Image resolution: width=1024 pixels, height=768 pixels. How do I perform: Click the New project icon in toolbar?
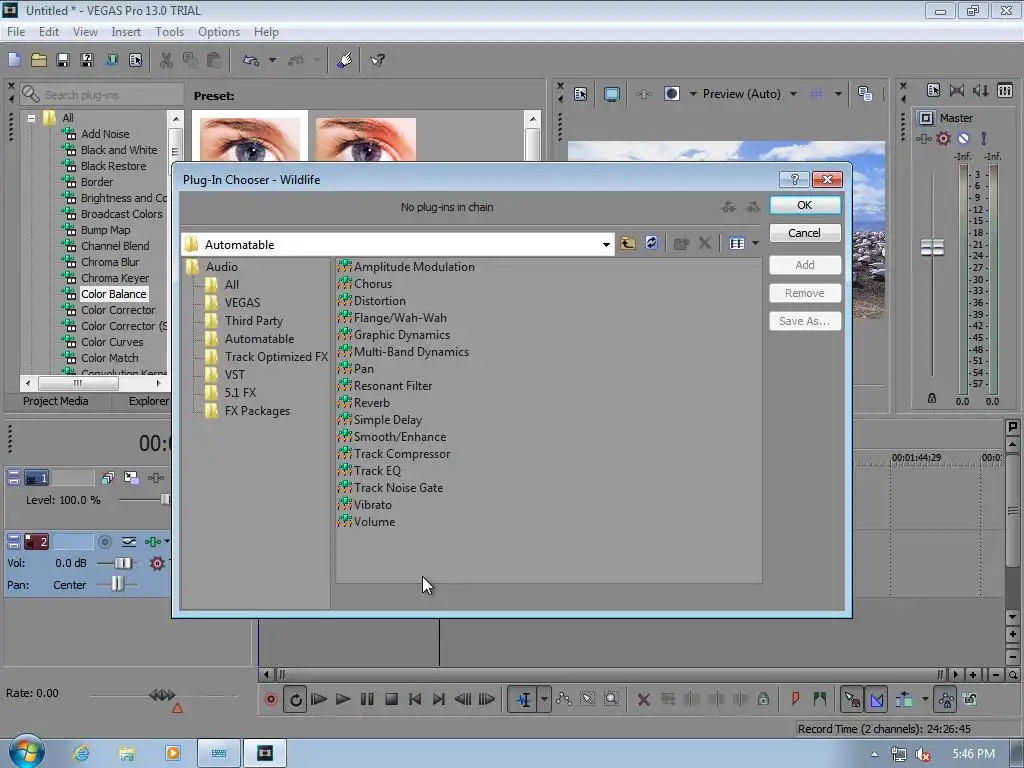(14, 60)
